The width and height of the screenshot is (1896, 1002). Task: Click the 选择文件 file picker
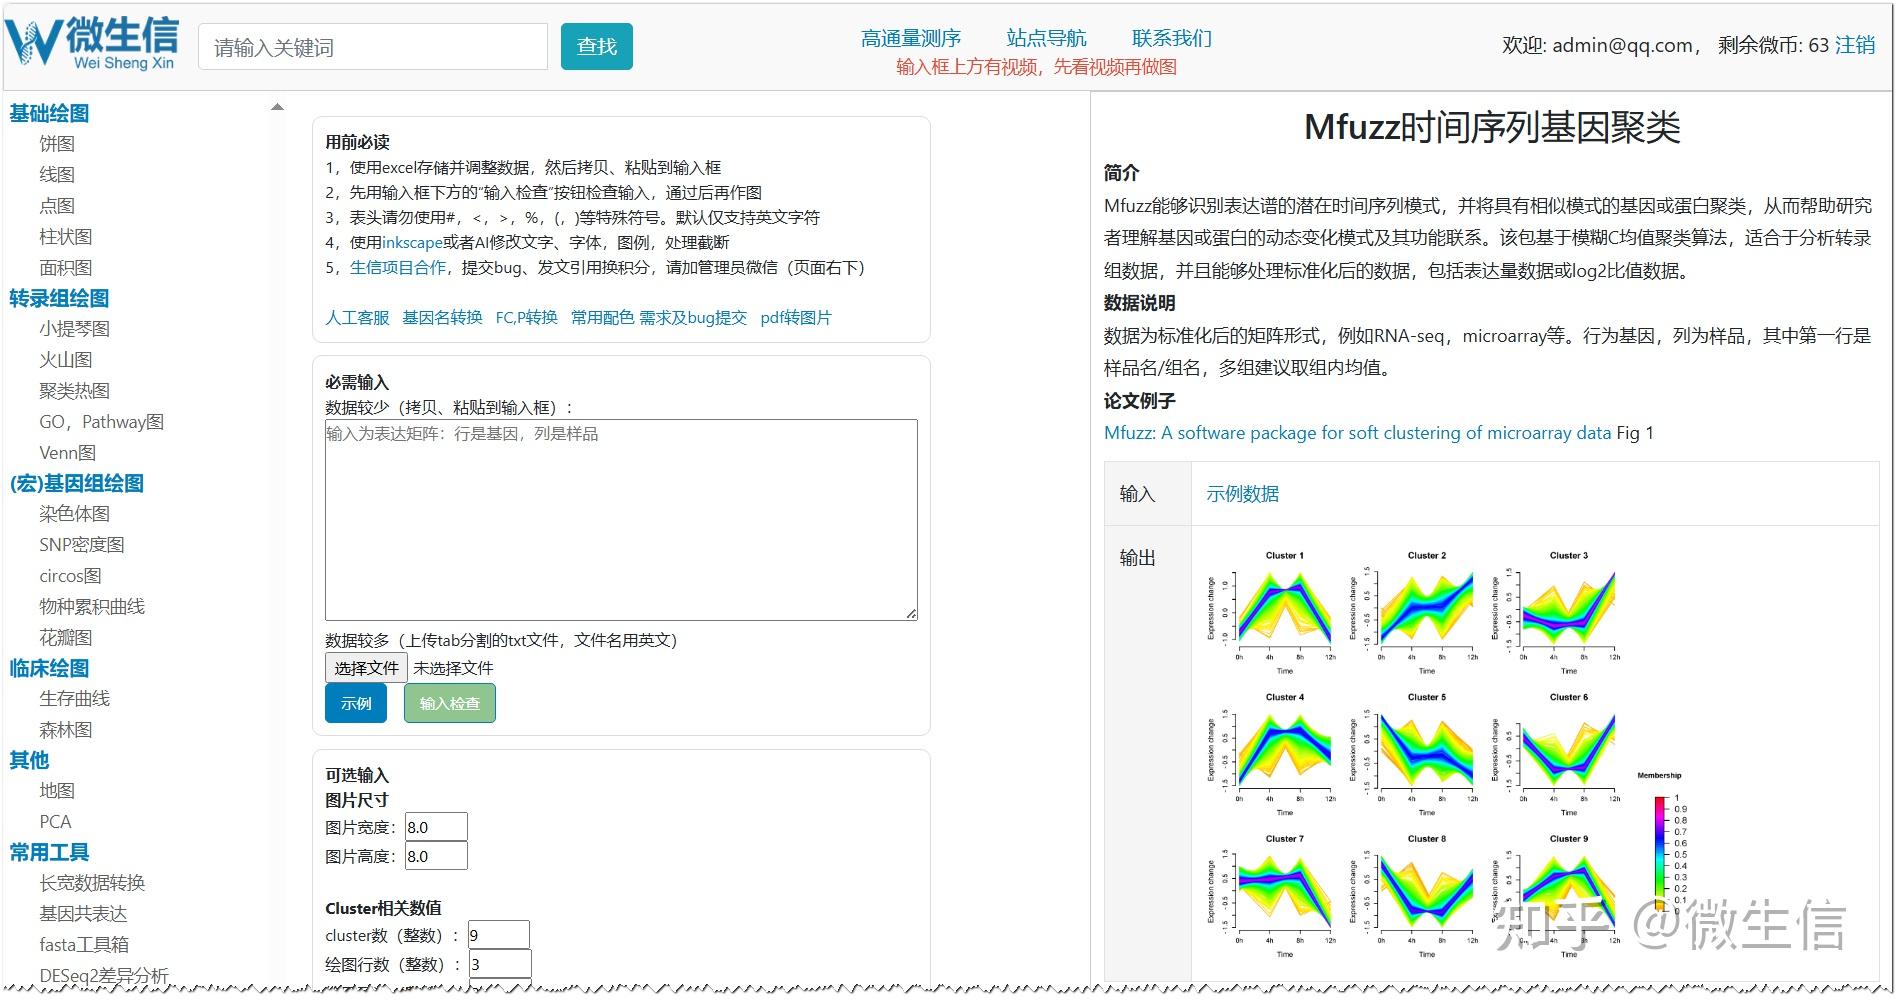click(365, 667)
